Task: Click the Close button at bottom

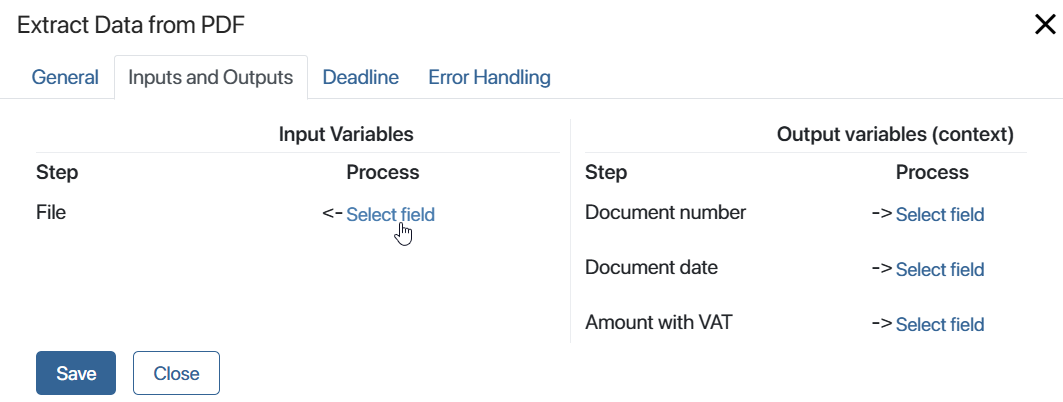Action: [x=176, y=373]
